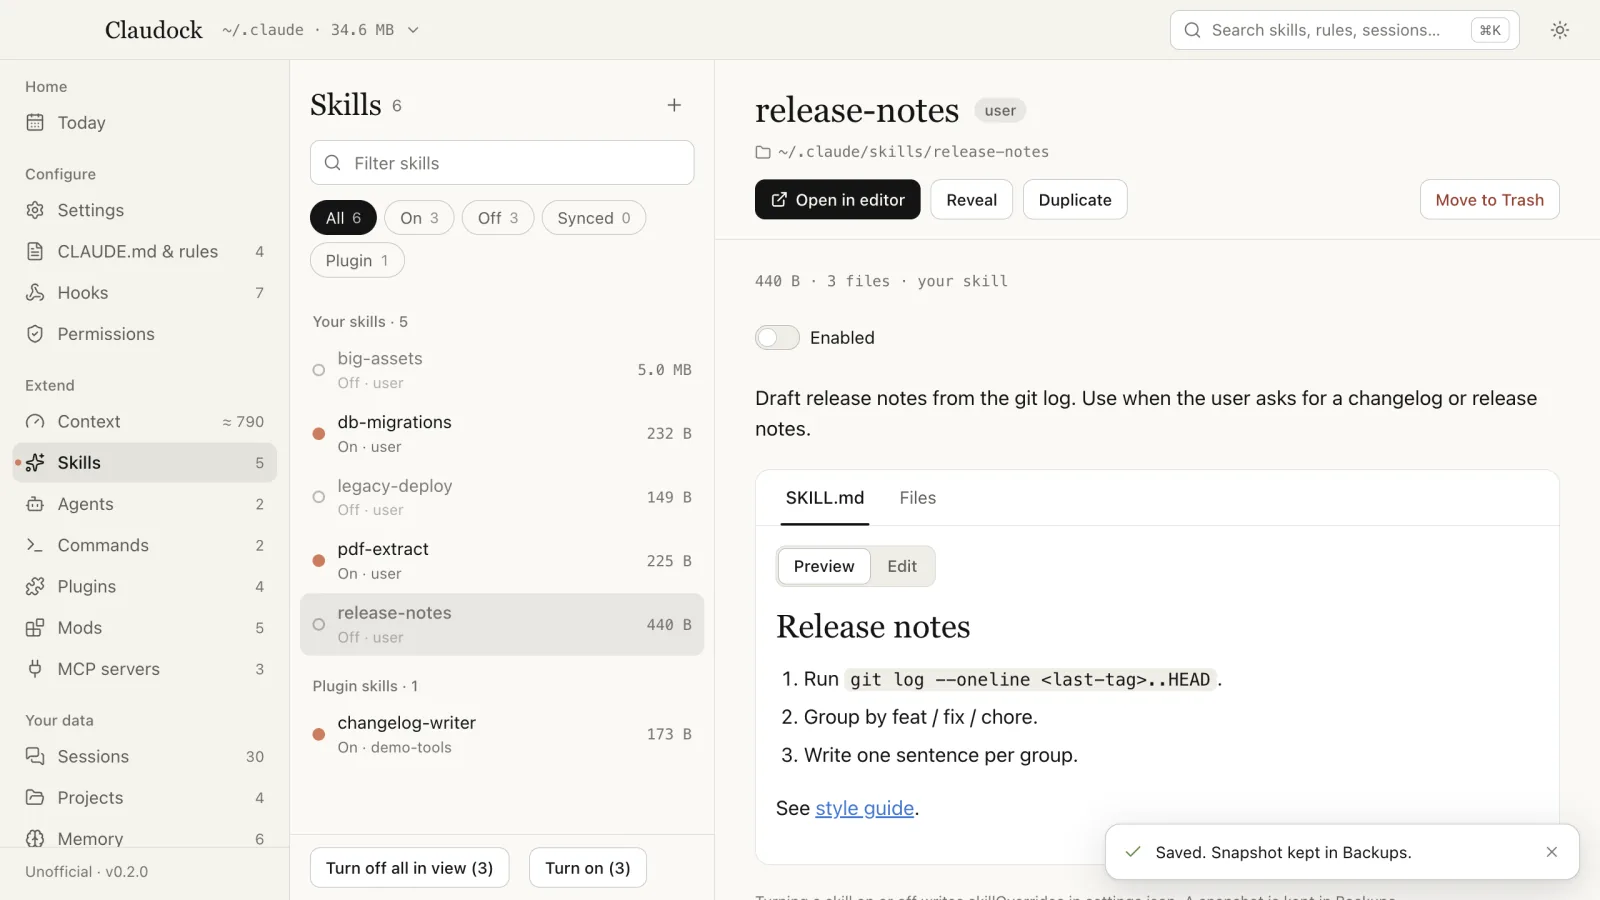The width and height of the screenshot is (1600, 900).
Task: Open the Plugins section
Action: pyautogui.click(x=144, y=587)
